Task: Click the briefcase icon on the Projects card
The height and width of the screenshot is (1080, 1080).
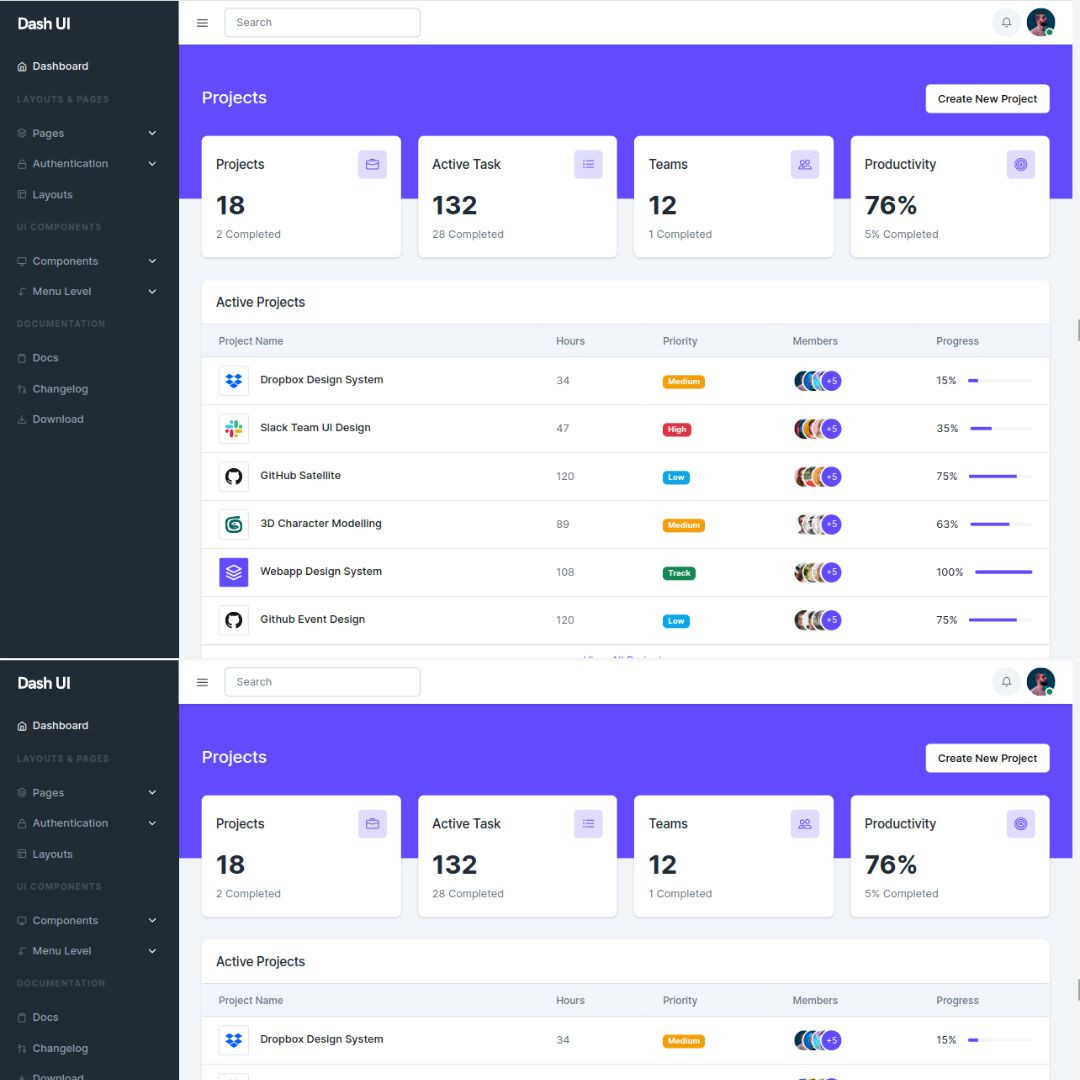Action: (372, 164)
